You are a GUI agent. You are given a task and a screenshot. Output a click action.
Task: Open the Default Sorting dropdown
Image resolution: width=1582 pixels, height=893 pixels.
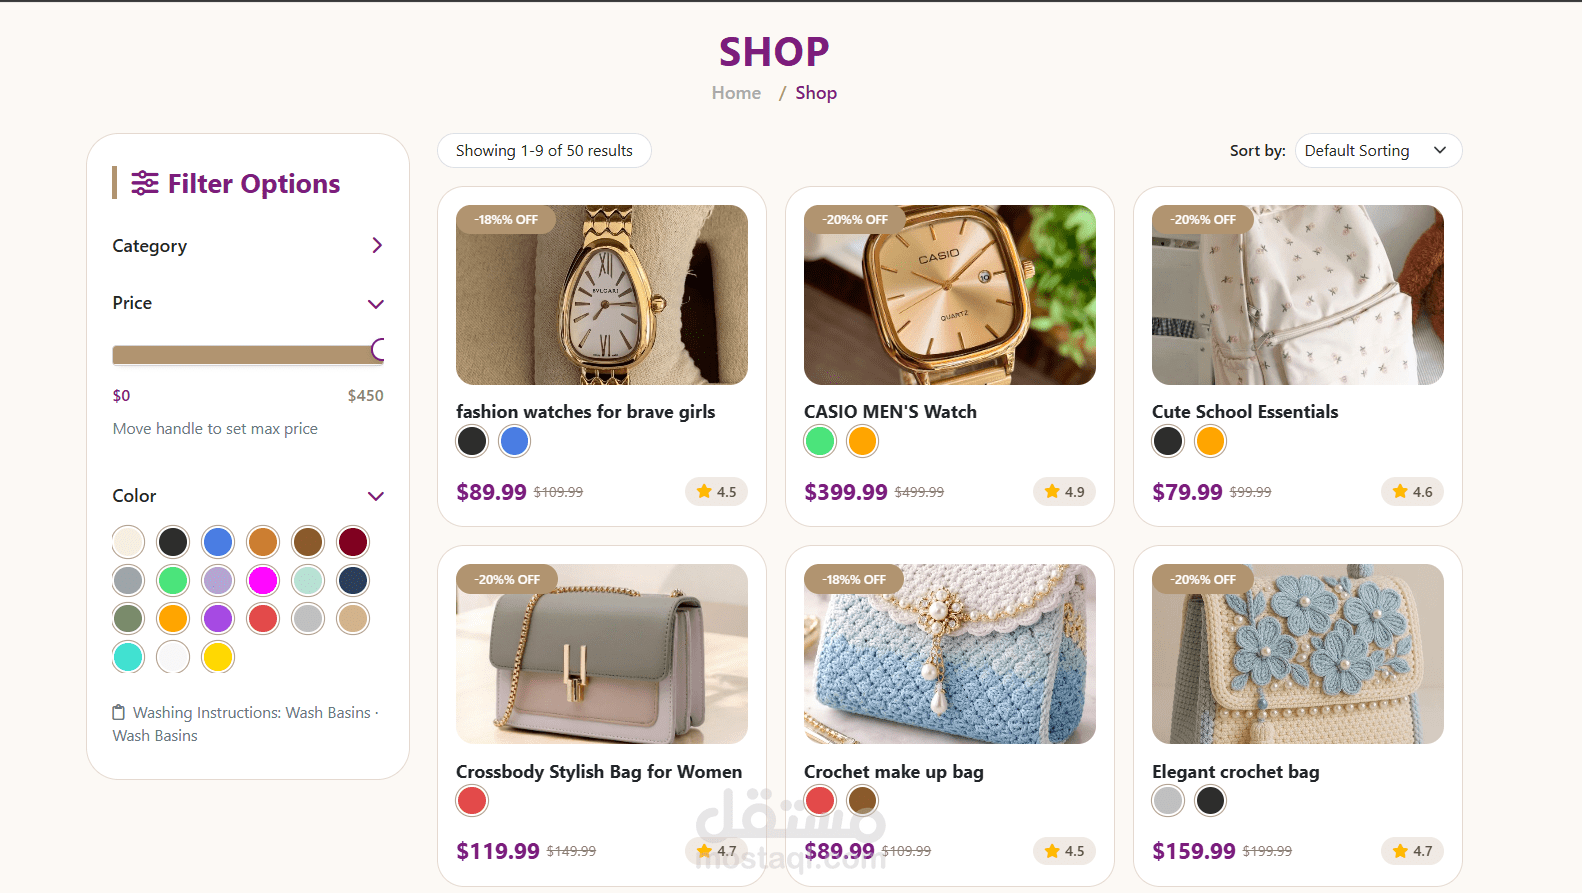1377,151
